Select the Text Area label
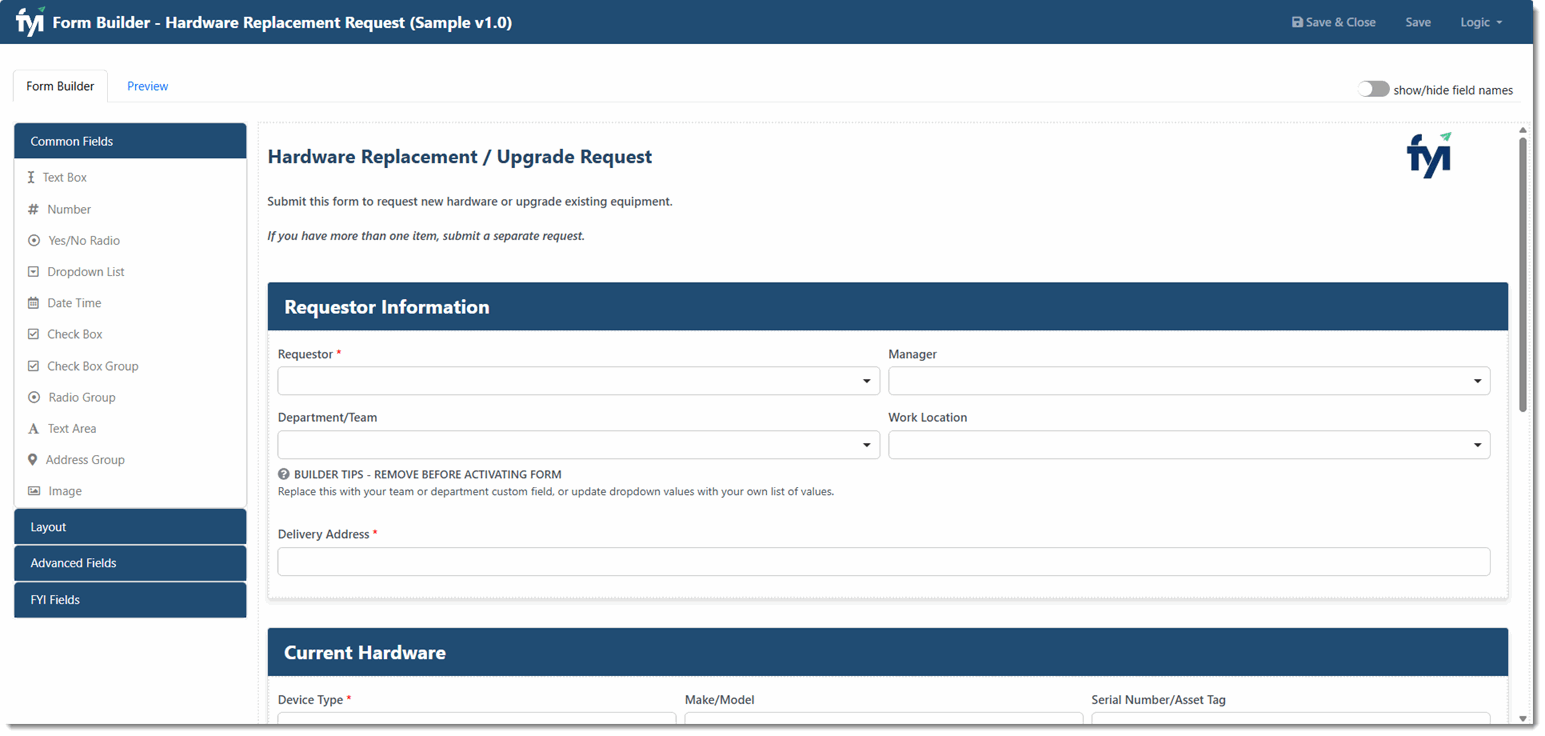The height and width of the screenshot is (736, 1545). point(72,429)
